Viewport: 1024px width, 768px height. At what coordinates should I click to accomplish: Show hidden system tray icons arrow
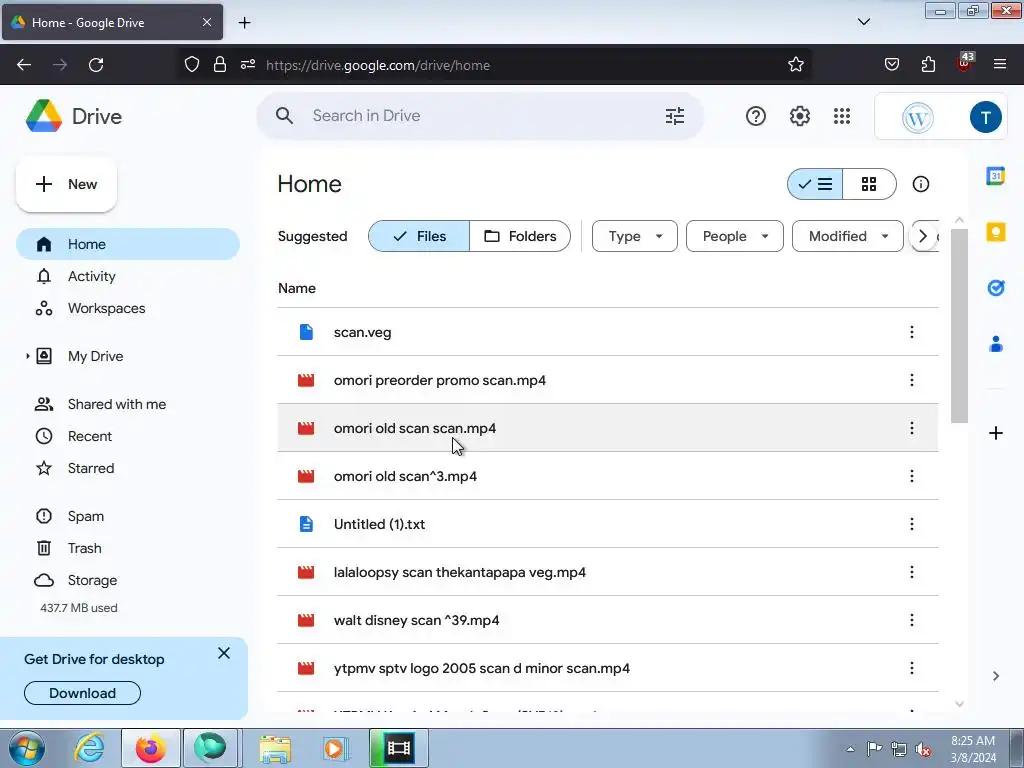850,749
